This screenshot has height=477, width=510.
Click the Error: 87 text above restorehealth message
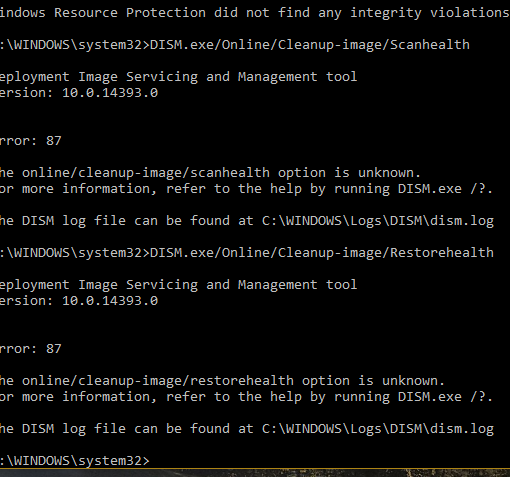(31, 349)
